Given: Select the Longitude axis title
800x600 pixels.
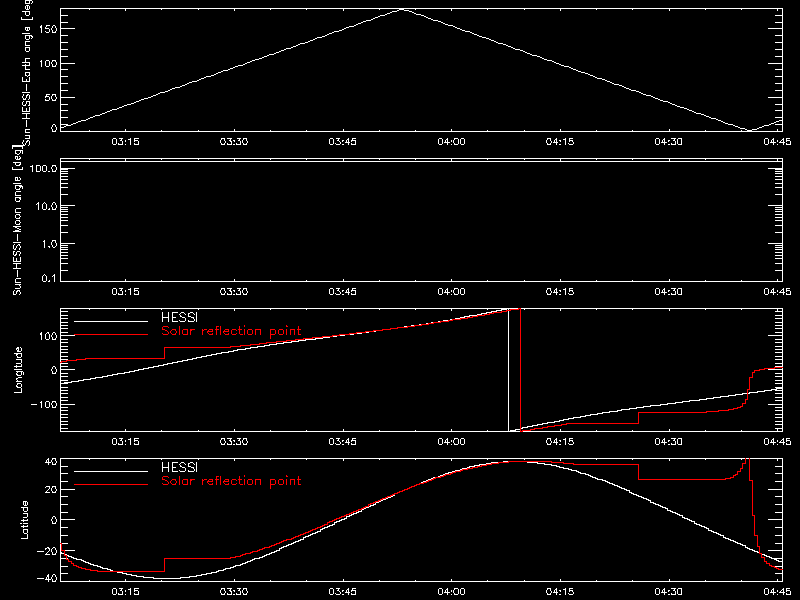Looking at the screenshot, I should coord(18,370).
